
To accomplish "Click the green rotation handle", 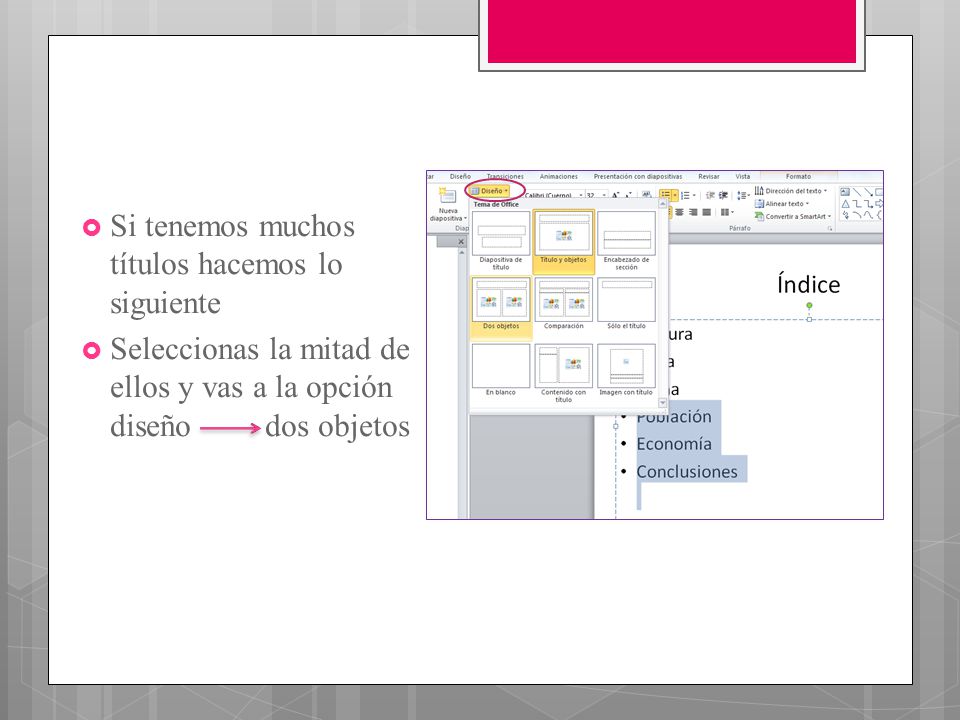I will [809, 305].
